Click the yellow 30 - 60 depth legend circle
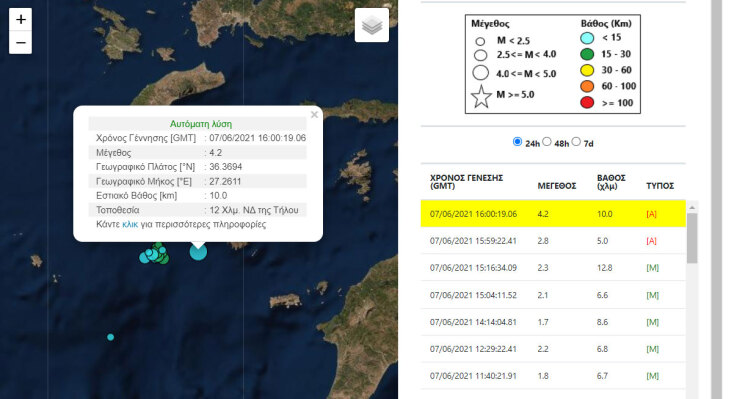This screenshot has width=734, height=399. click(587, 70)
